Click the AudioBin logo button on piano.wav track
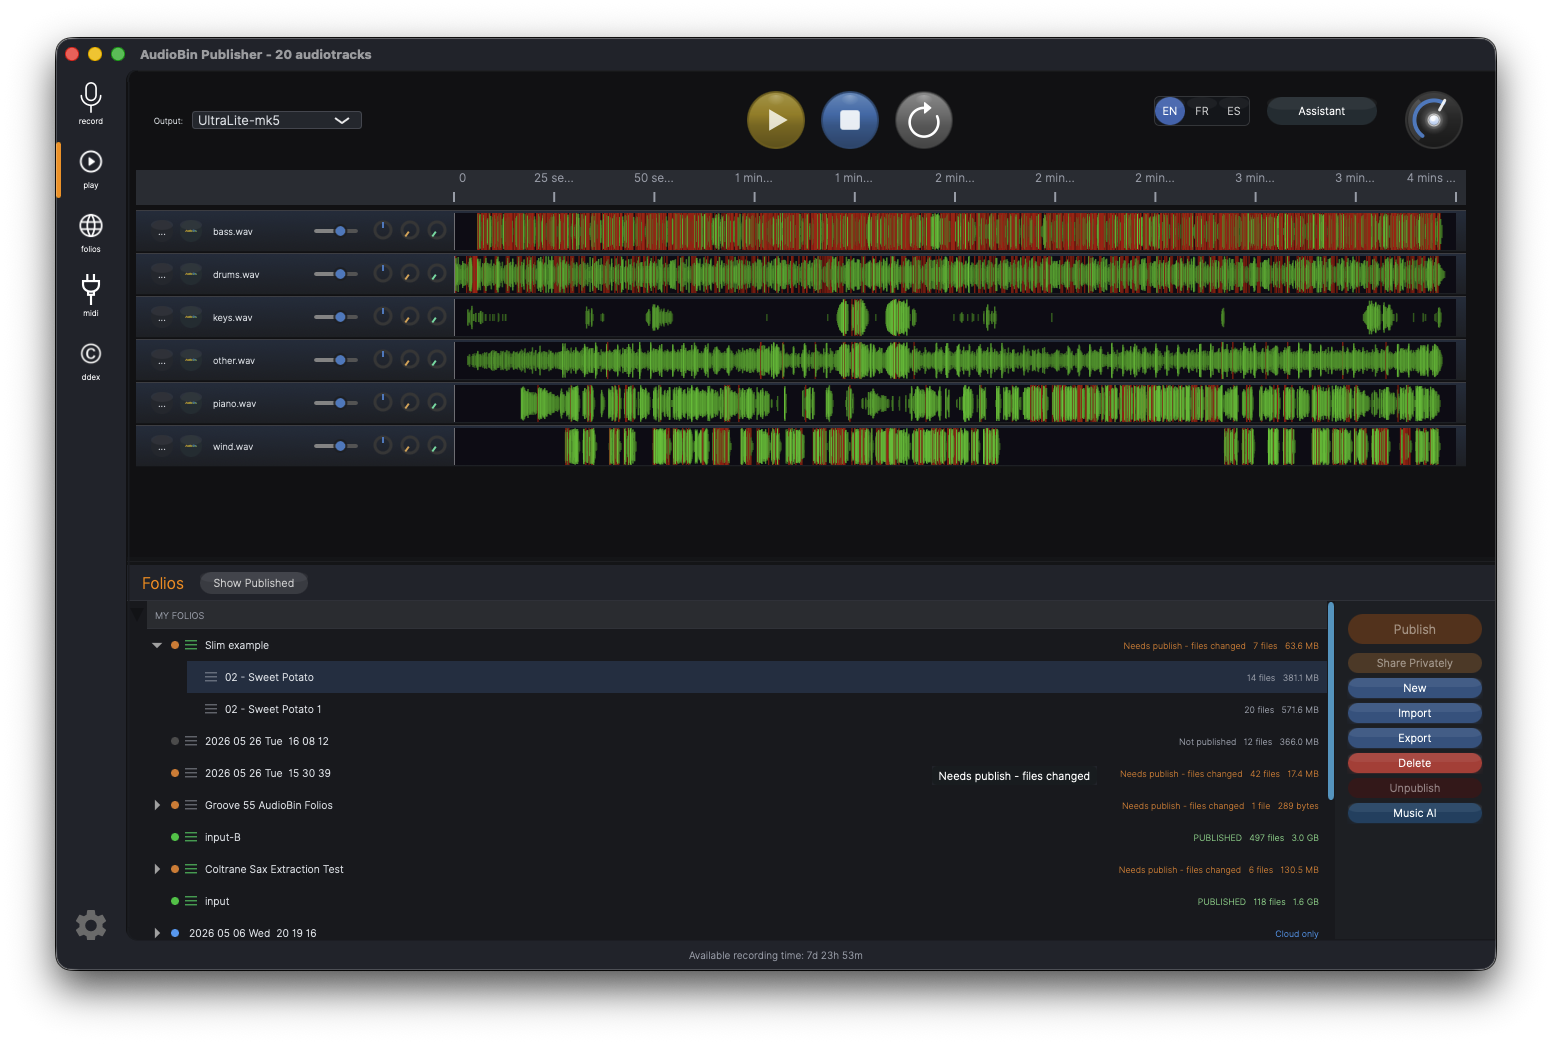This screenshot has width=1552, height=1044. (x=191, y=403)
